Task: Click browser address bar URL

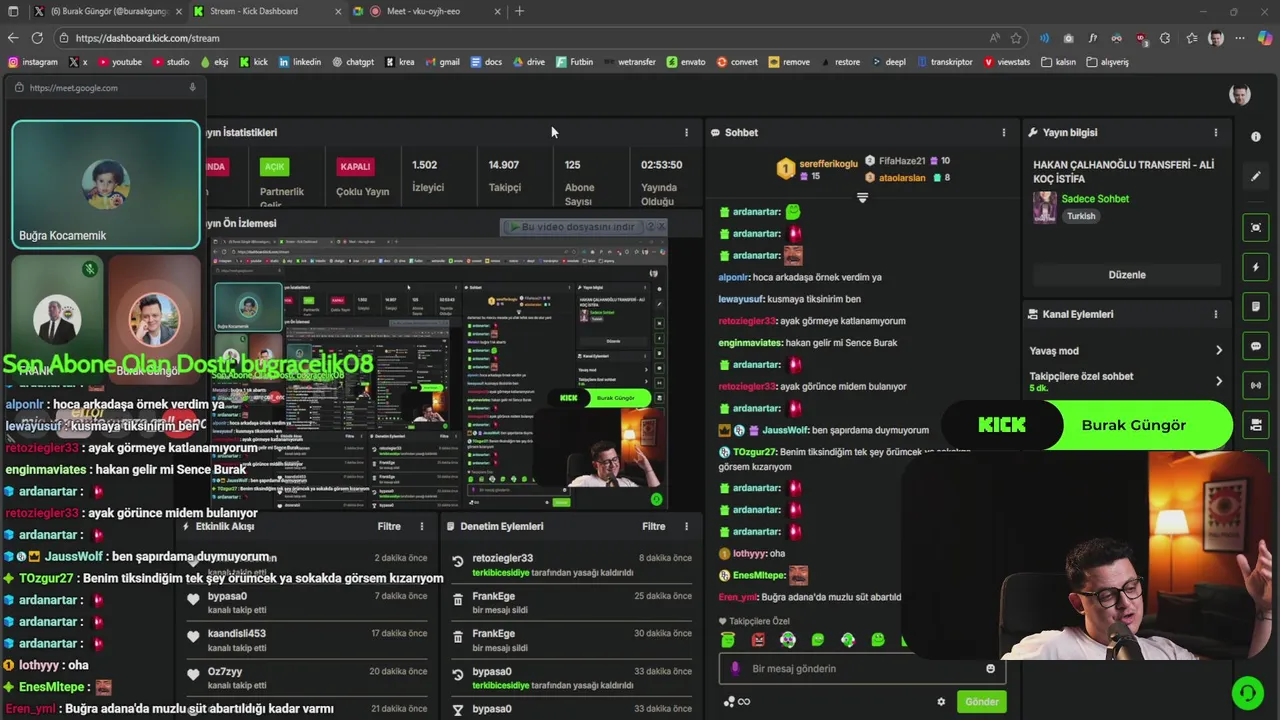Action: click(147, 38)
